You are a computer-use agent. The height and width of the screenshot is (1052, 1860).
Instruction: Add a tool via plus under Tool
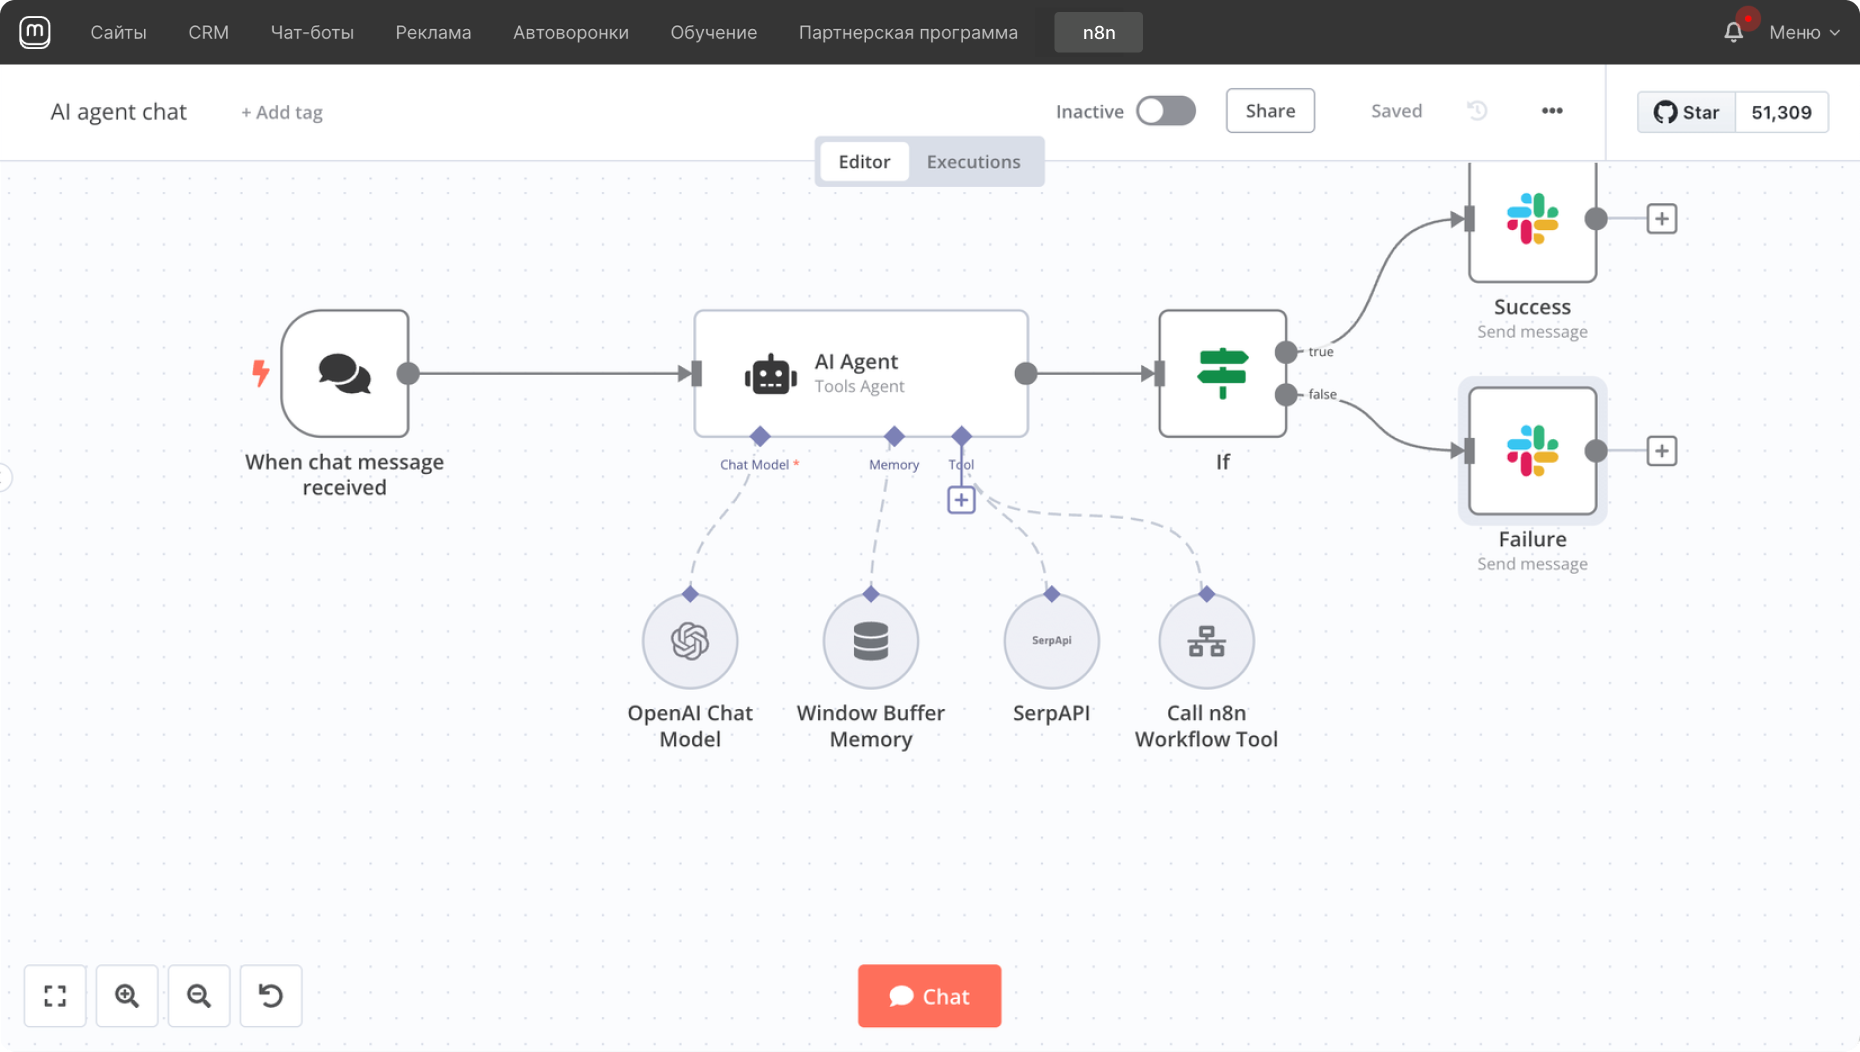961,500
